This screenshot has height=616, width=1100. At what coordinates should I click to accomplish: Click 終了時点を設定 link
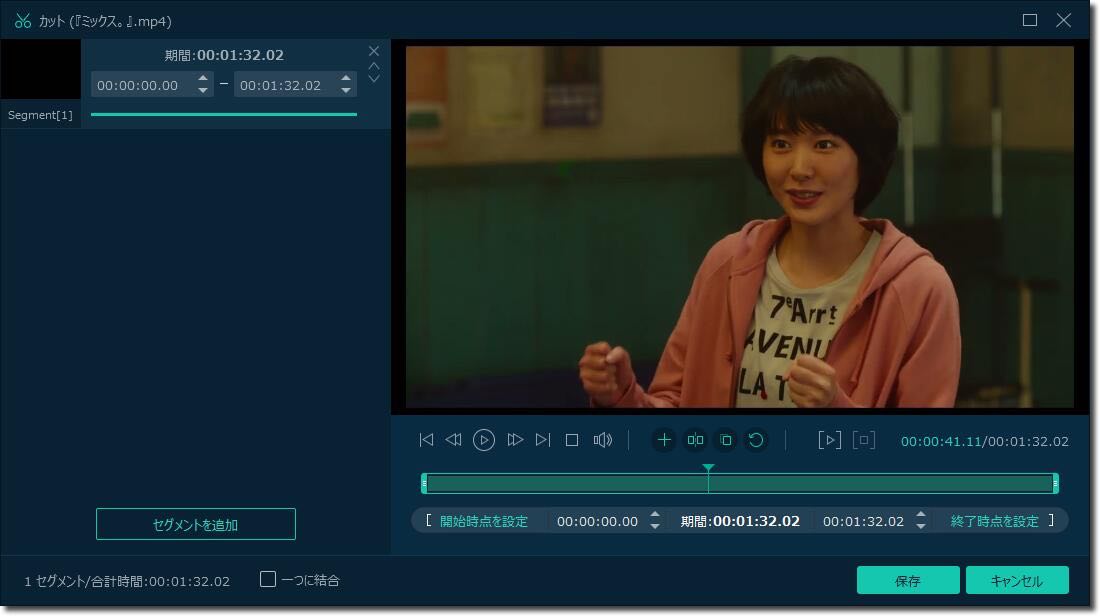click(x=994, y=521)
